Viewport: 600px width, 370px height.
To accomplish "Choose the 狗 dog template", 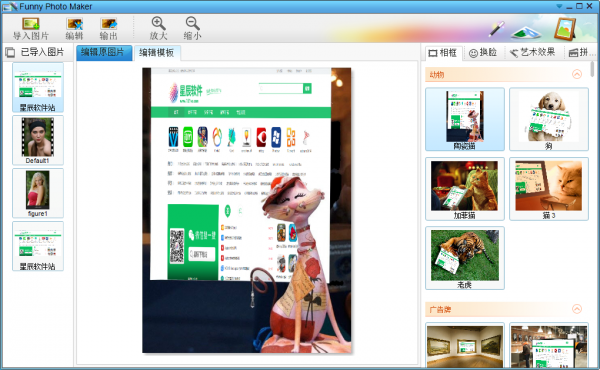I will (x=549, y=119).
